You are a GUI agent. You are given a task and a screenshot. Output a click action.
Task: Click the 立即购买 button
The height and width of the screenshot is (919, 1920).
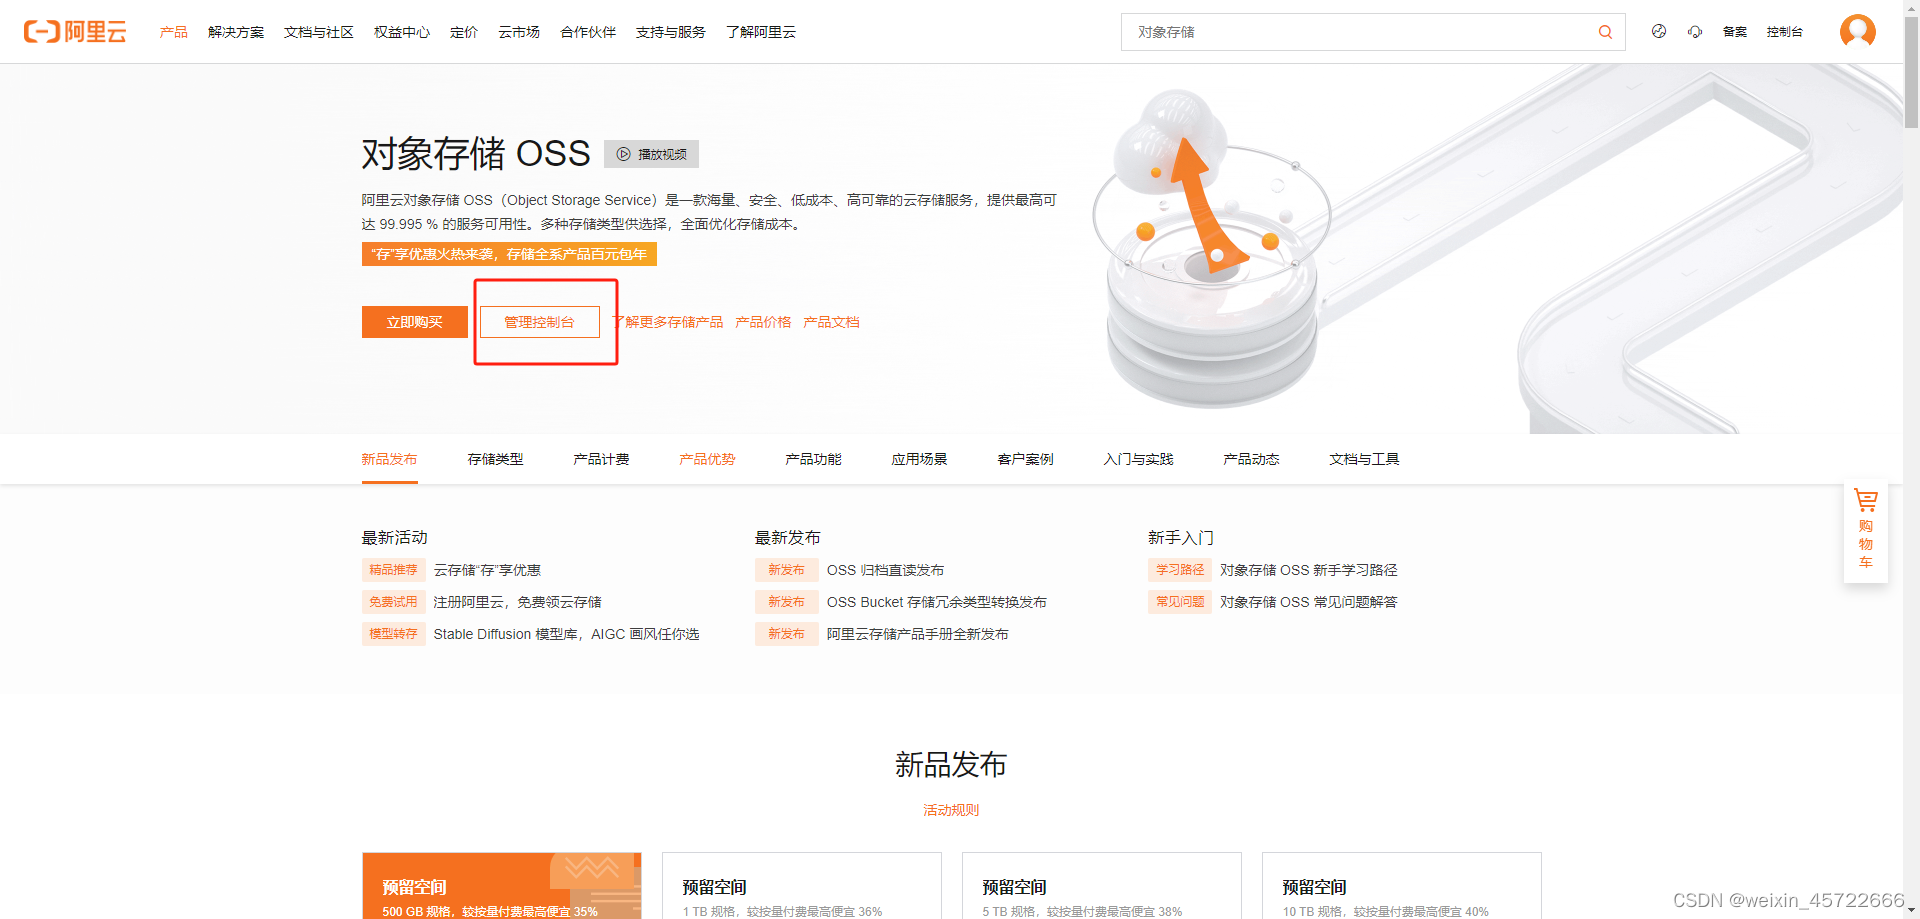click(415, 322)
